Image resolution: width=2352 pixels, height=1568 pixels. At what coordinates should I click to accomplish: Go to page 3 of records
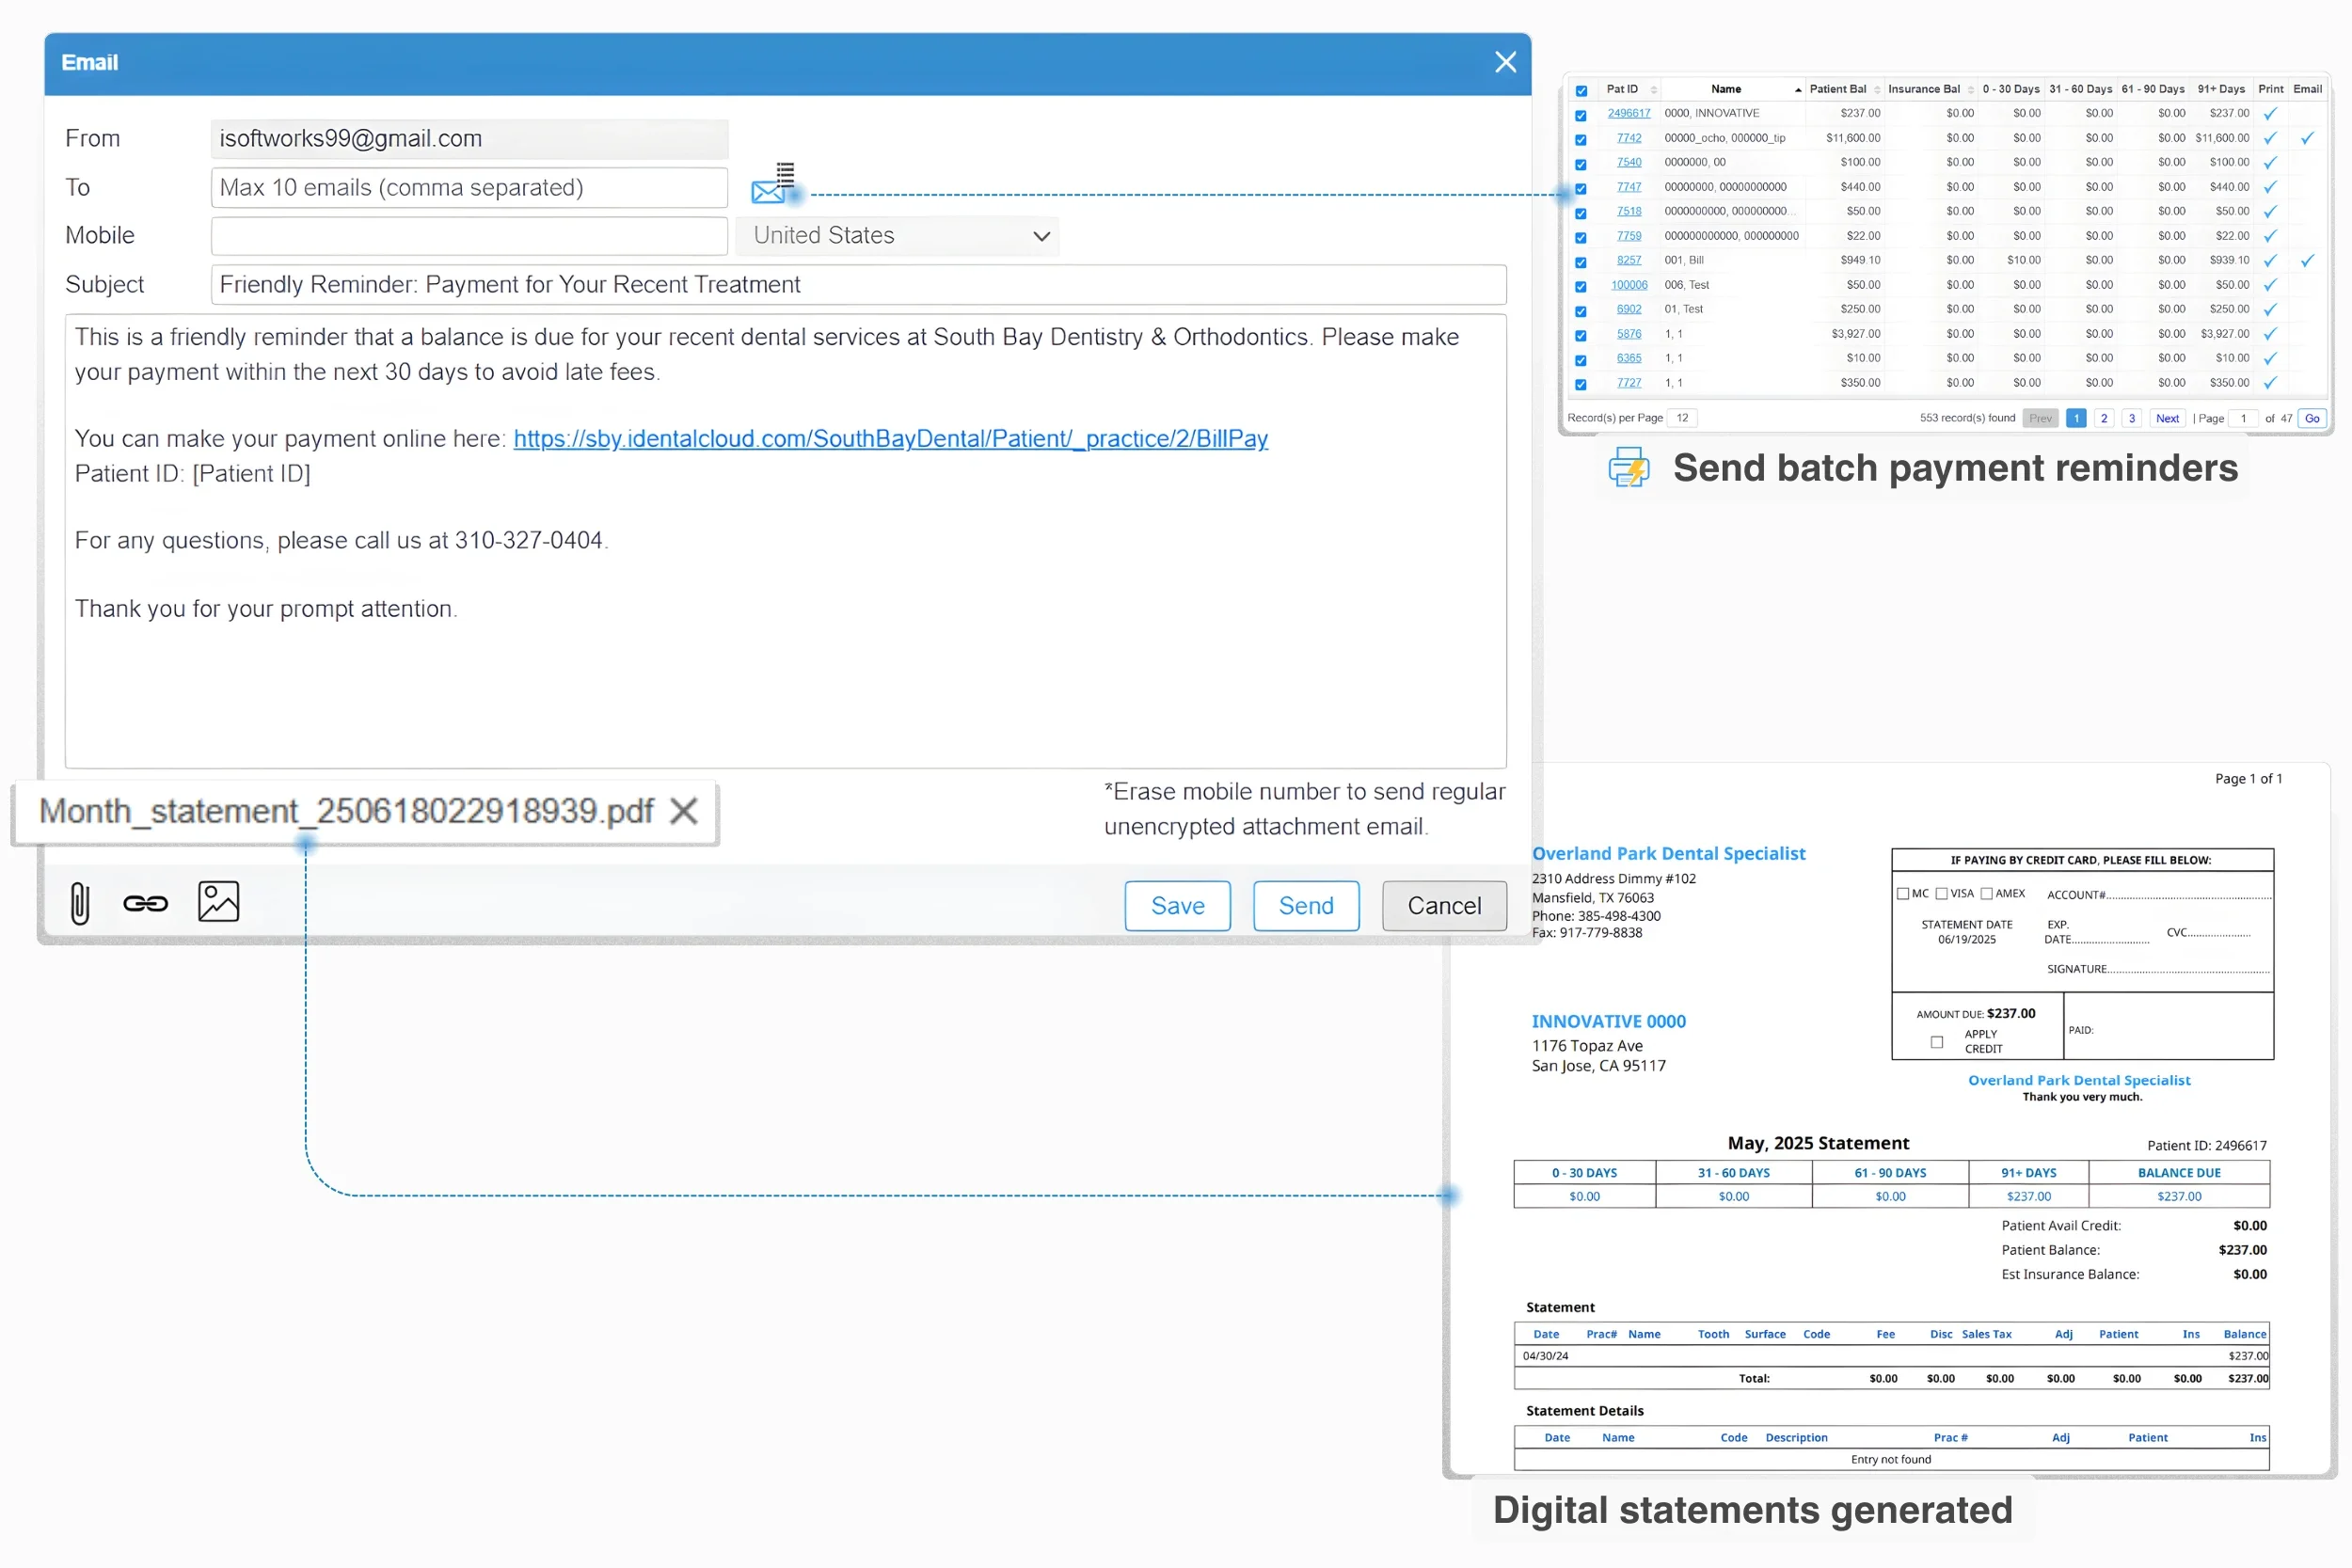click(x=2131, y=418)
